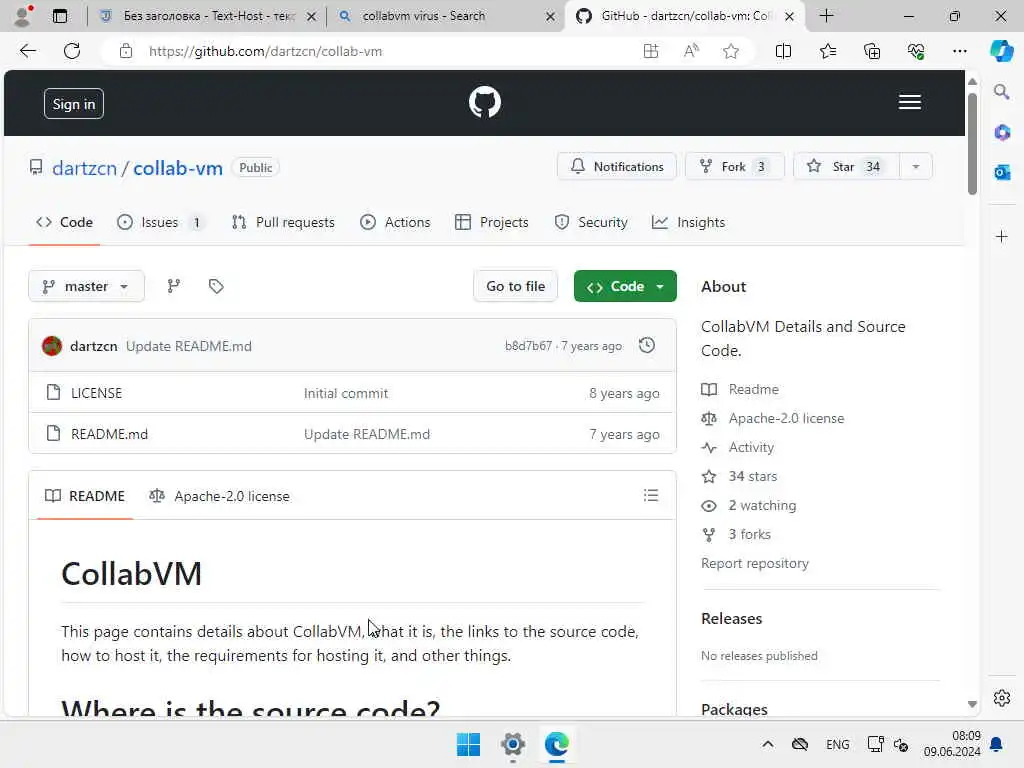Open the collab-vm repository link
This screenshot has width=1024, height=768.
coord(178,168)
